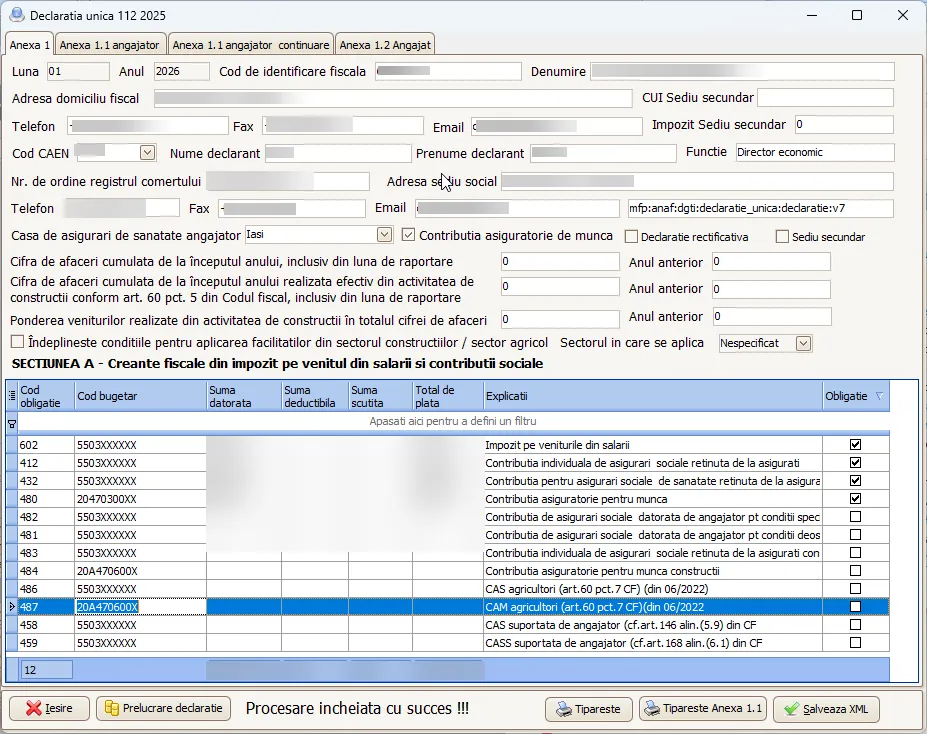Click the Obligatie column filter triangle
The image size is (927, 734).
pyautogui.click(x=879, y=396)
